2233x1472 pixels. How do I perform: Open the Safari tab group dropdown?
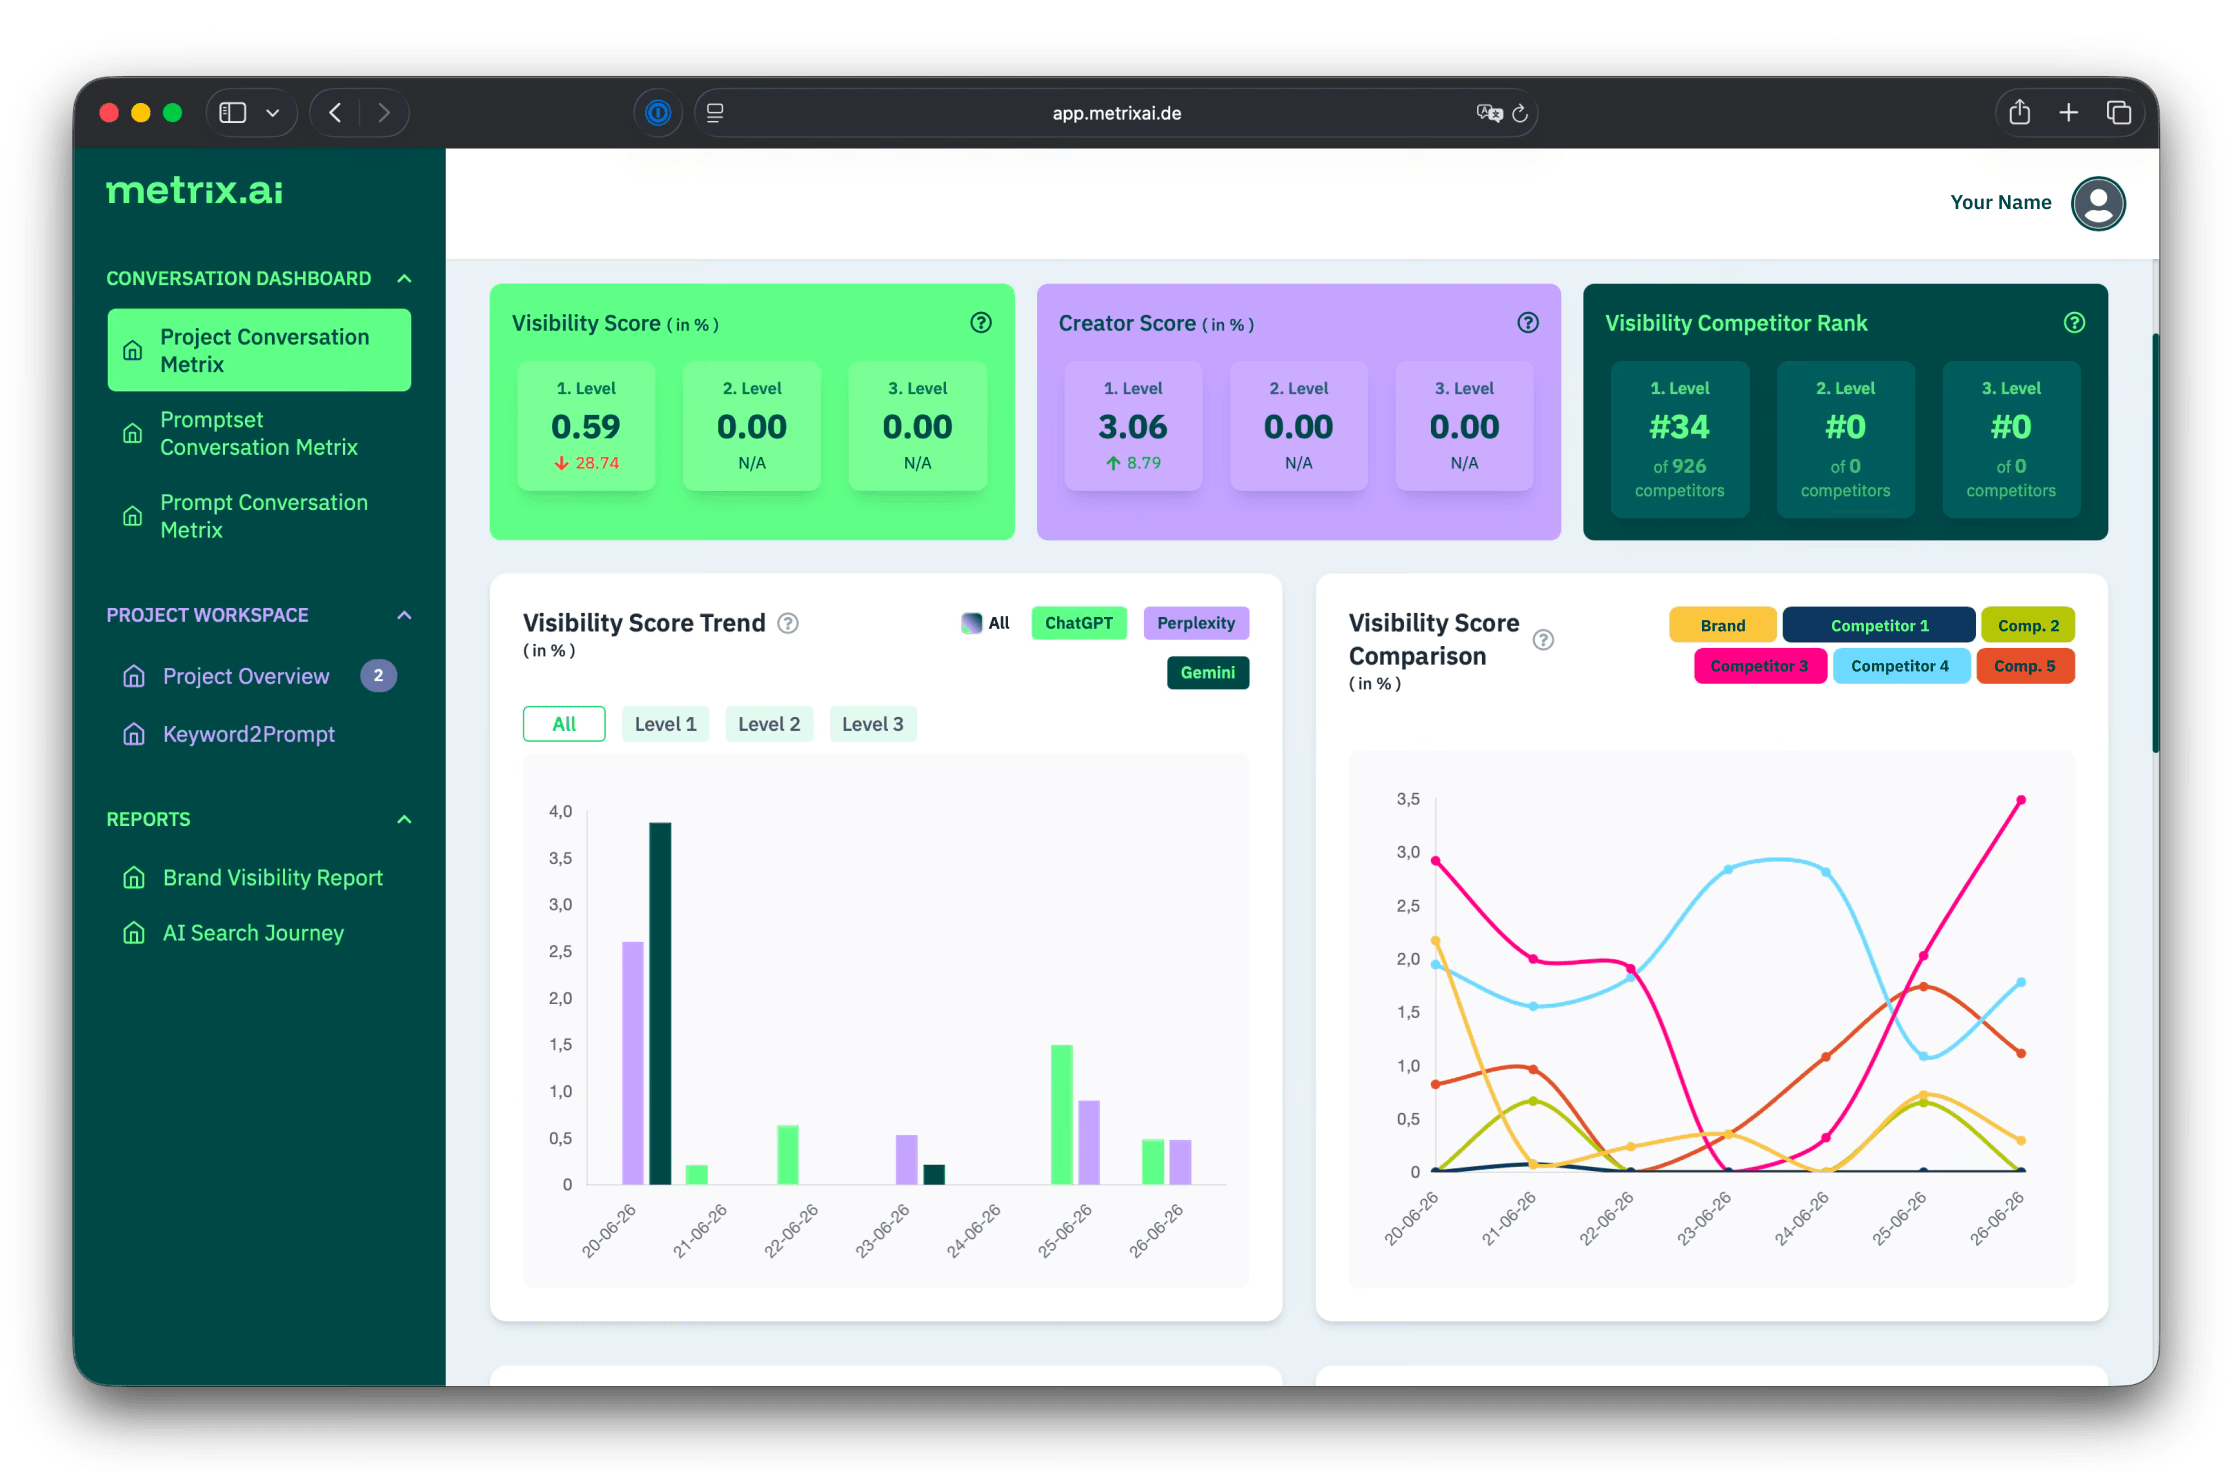coord(273,113)
